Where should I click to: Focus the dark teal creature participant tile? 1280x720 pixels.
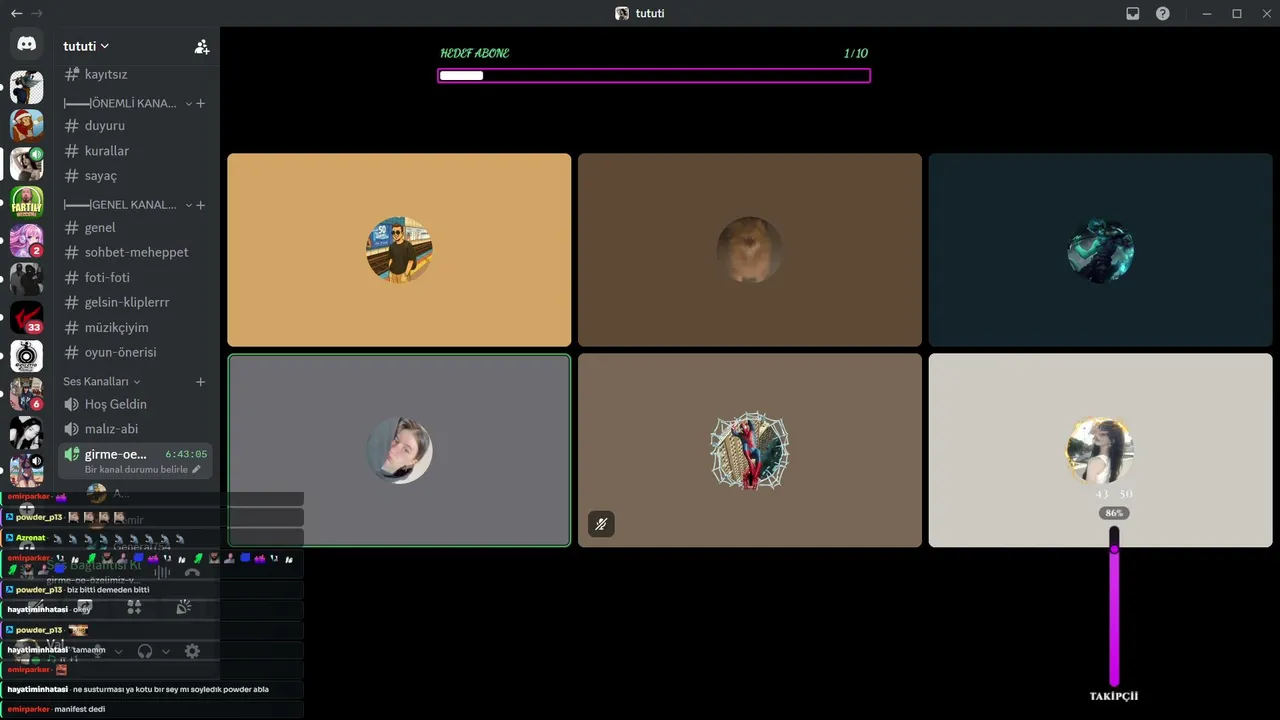[x=1101, y=250]
